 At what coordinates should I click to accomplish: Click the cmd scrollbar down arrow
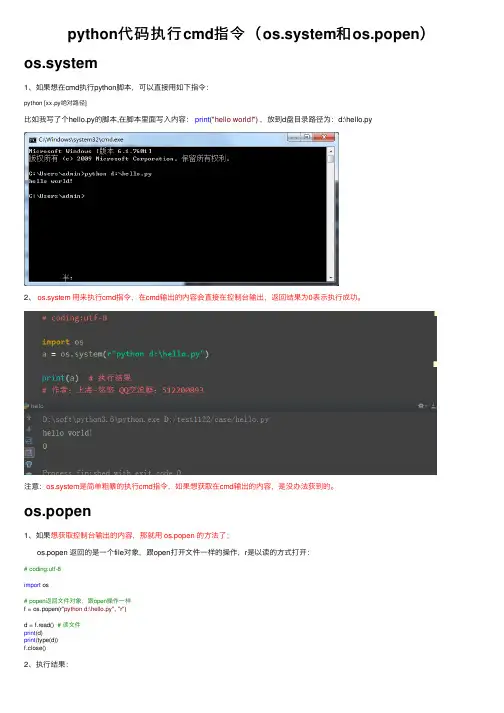tap(331, 277)
